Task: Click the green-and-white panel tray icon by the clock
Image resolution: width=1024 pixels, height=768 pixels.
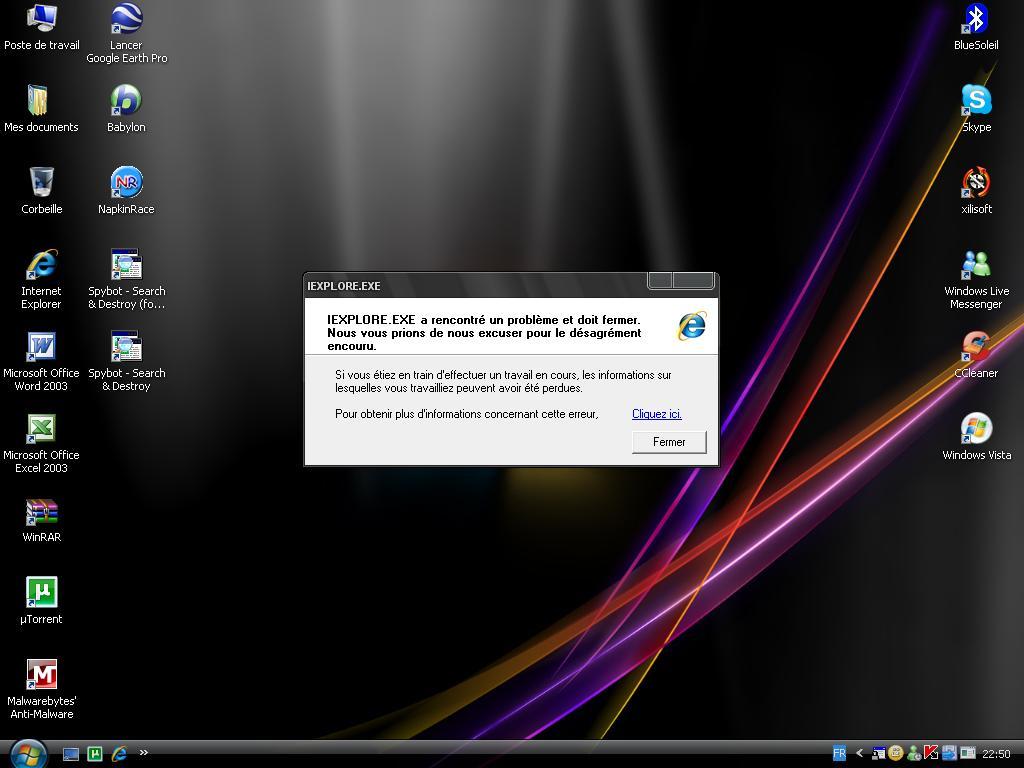Action: point(967,754)
